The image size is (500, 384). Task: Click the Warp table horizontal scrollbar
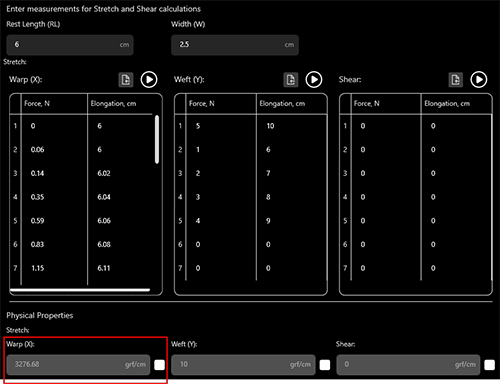click(x=80, y=290)
